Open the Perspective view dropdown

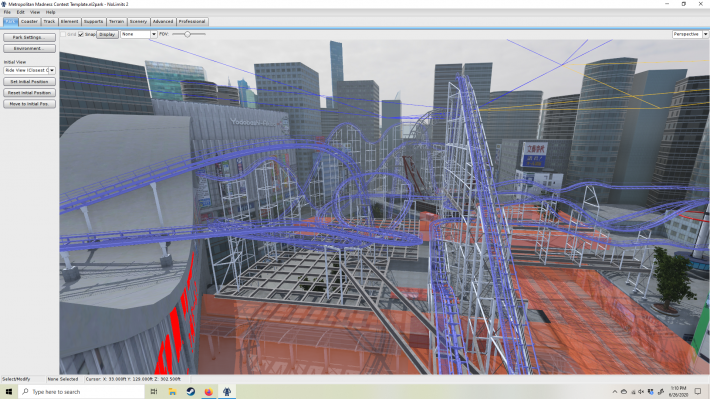[x=690, y=34]
